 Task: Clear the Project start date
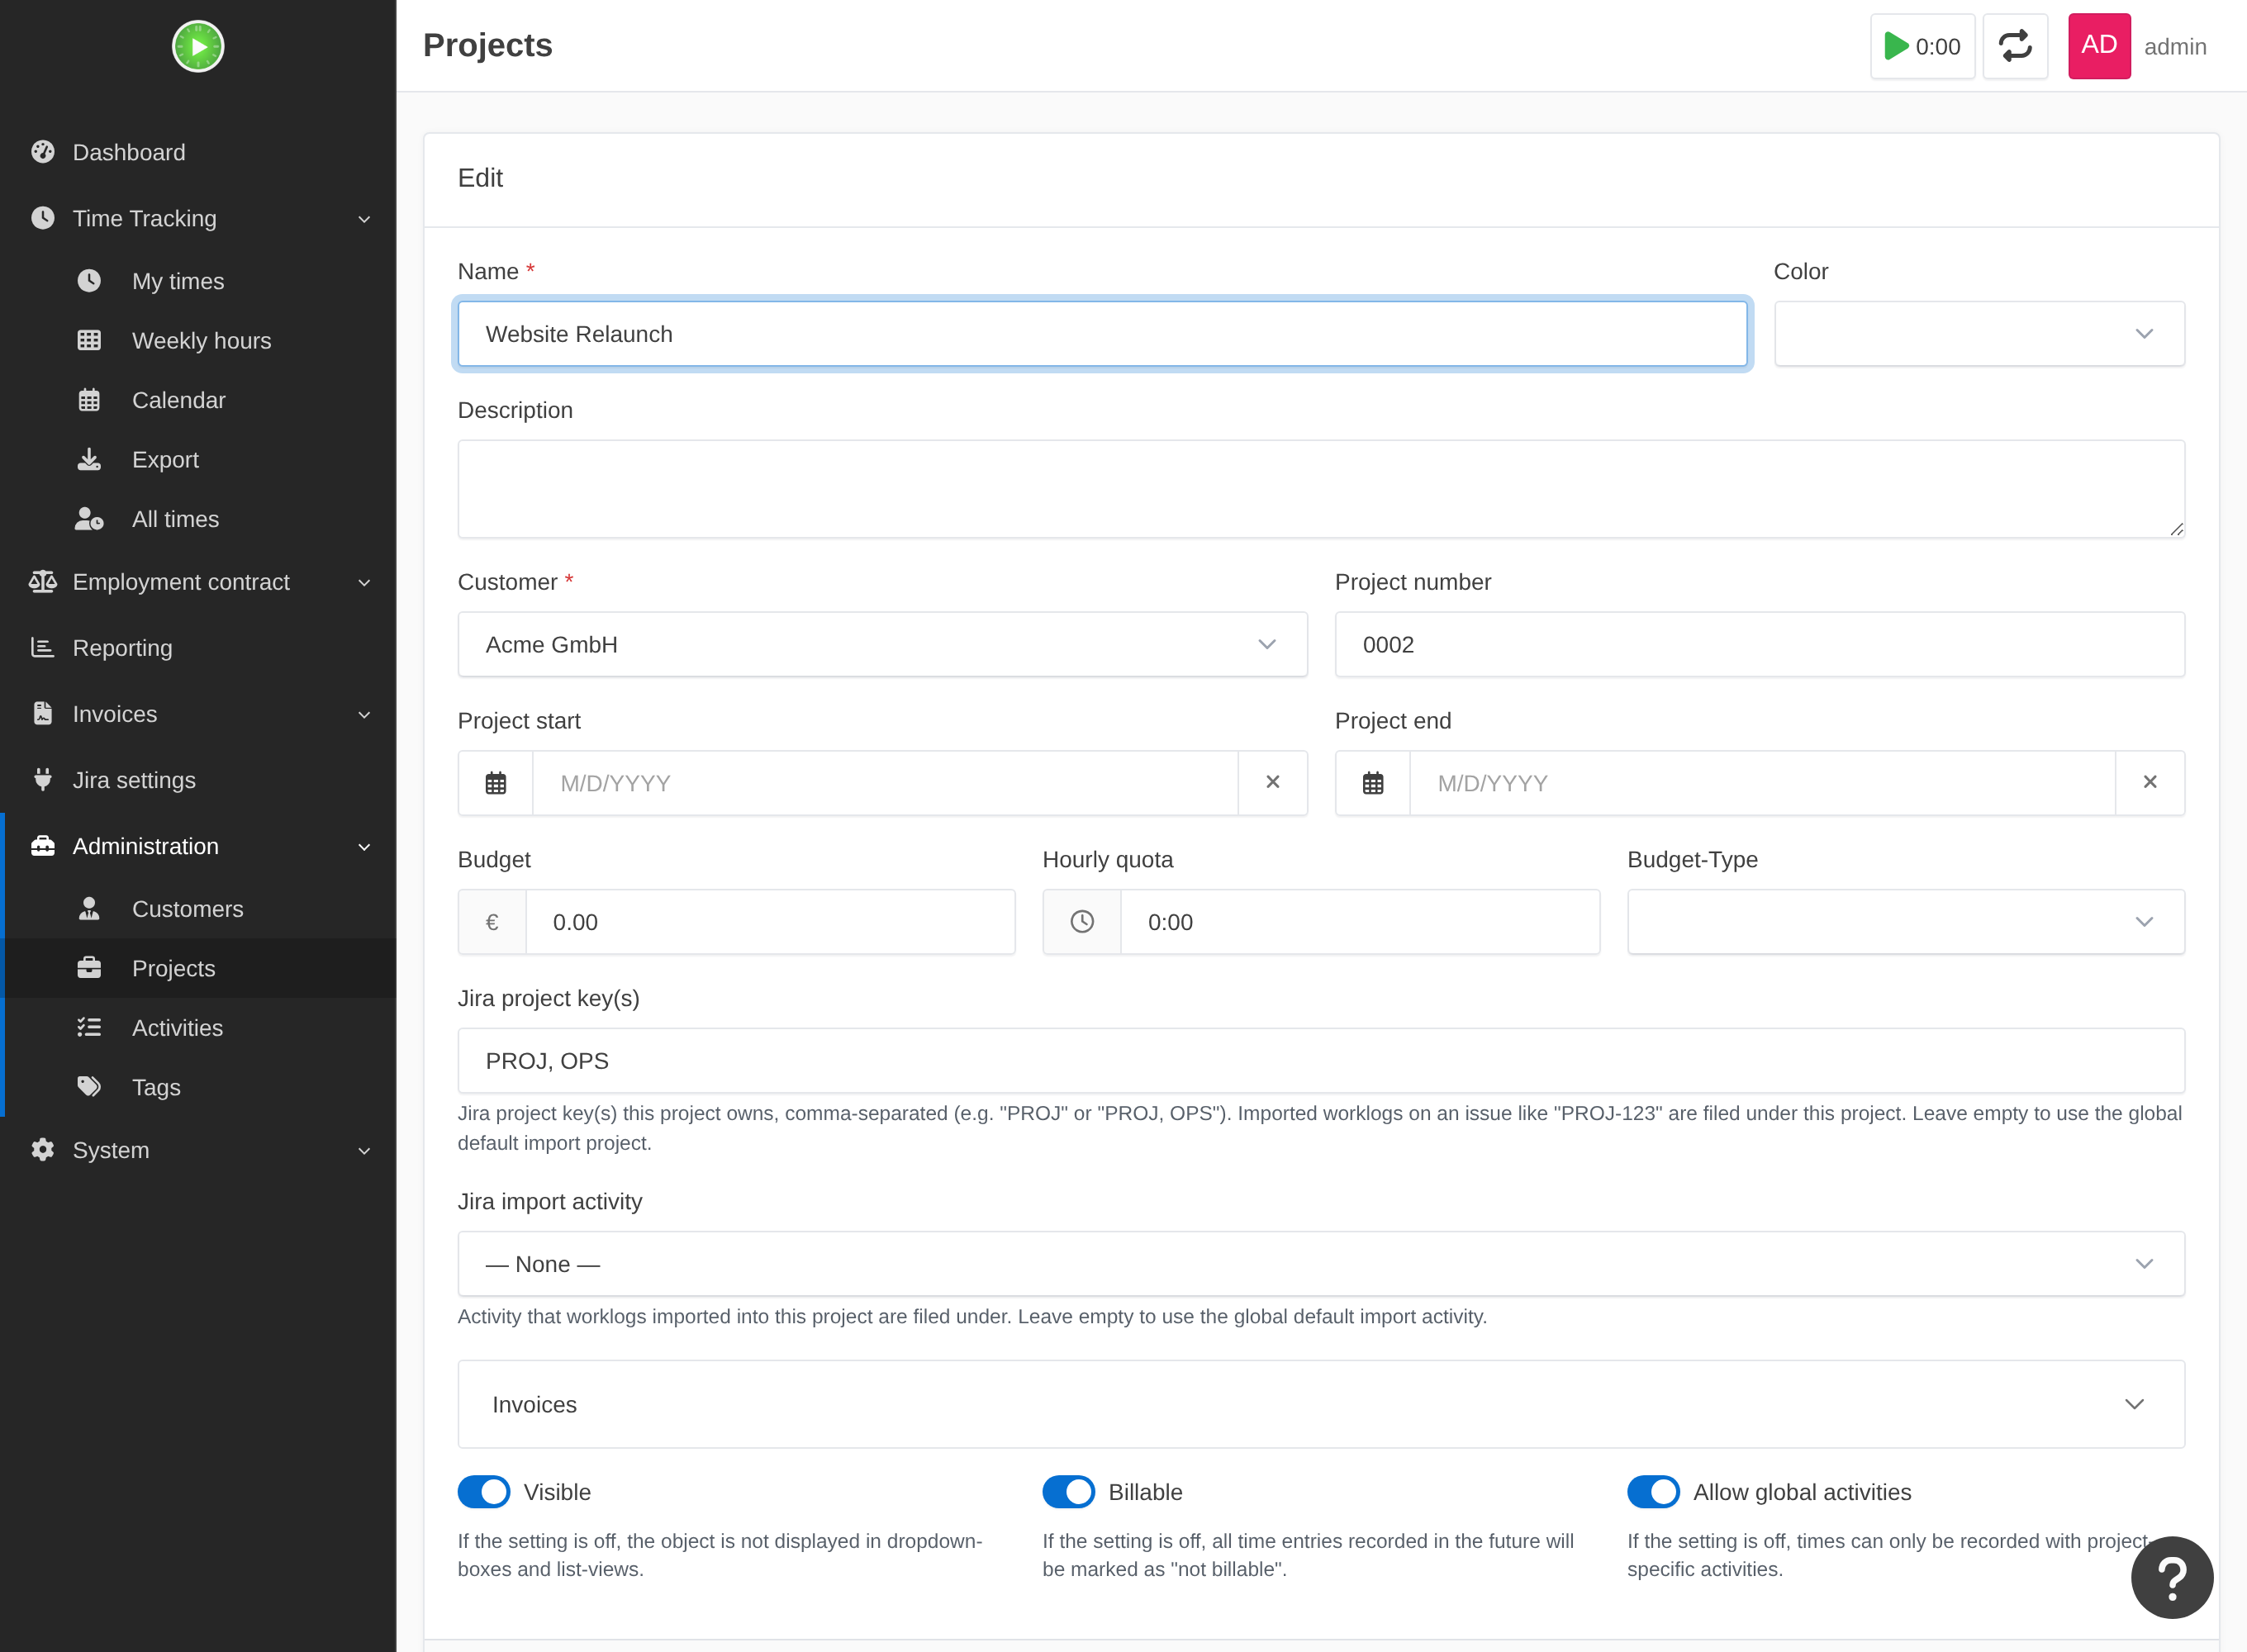1273,782
